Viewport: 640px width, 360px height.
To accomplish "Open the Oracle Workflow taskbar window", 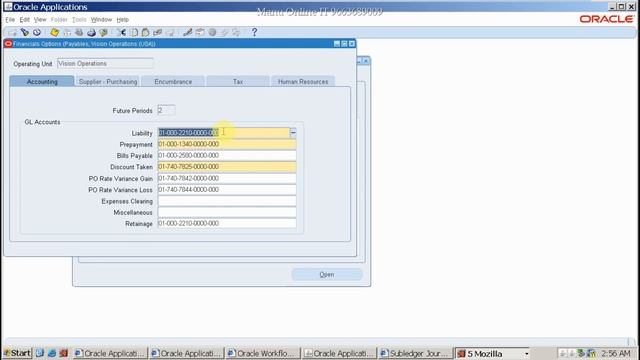I will (x=263, y=353).
